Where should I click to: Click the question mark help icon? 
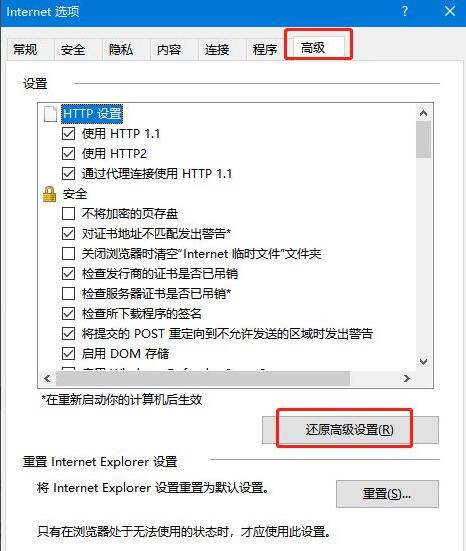pyautogui.click(x=405, y=12)
